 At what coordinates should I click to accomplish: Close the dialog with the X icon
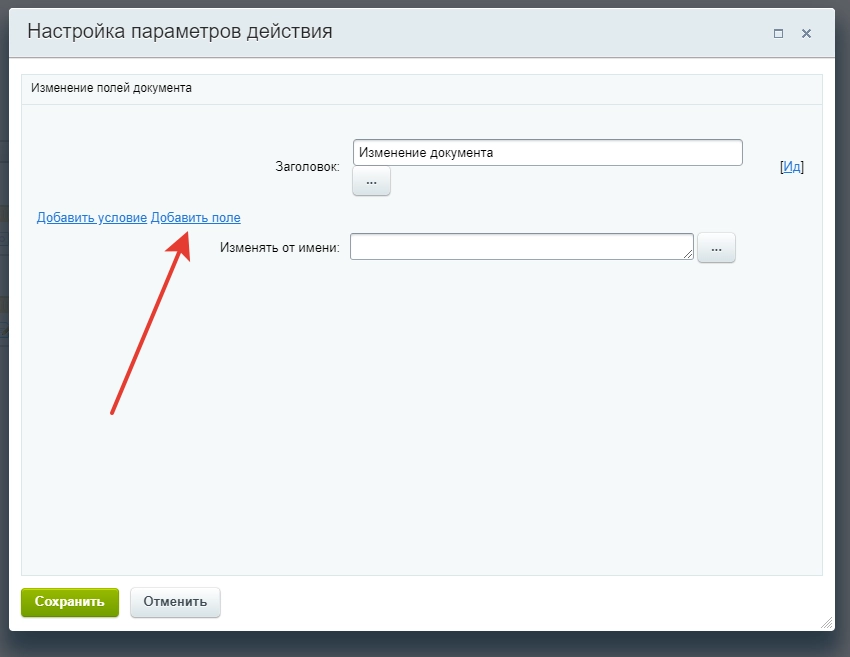[806, 33]
